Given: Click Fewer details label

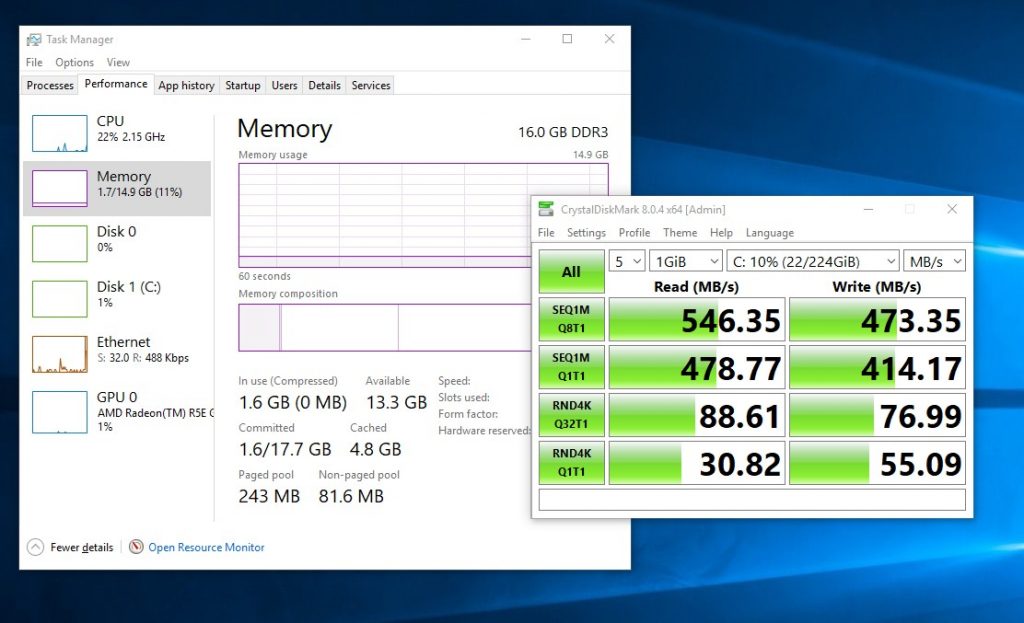Looking at the screenshot, I should [x=82, y=547].
